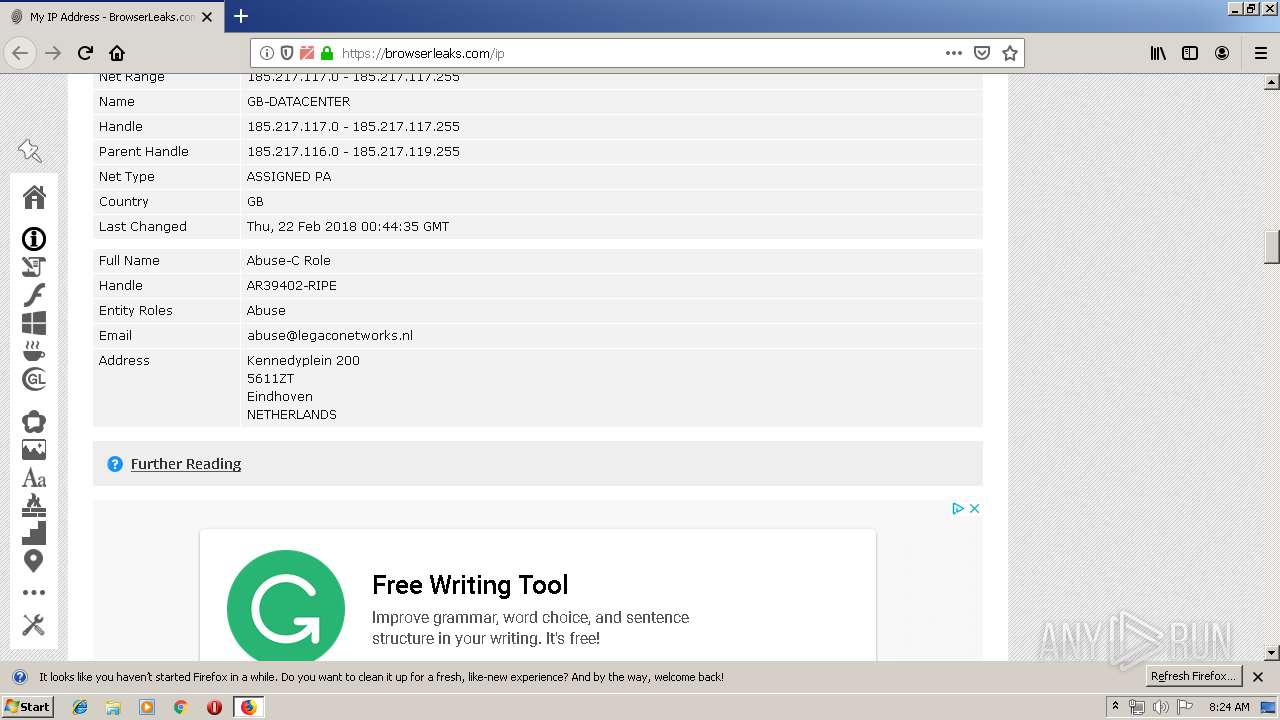Open the wrench and screwdriver settings icon

tap(34, 625)
